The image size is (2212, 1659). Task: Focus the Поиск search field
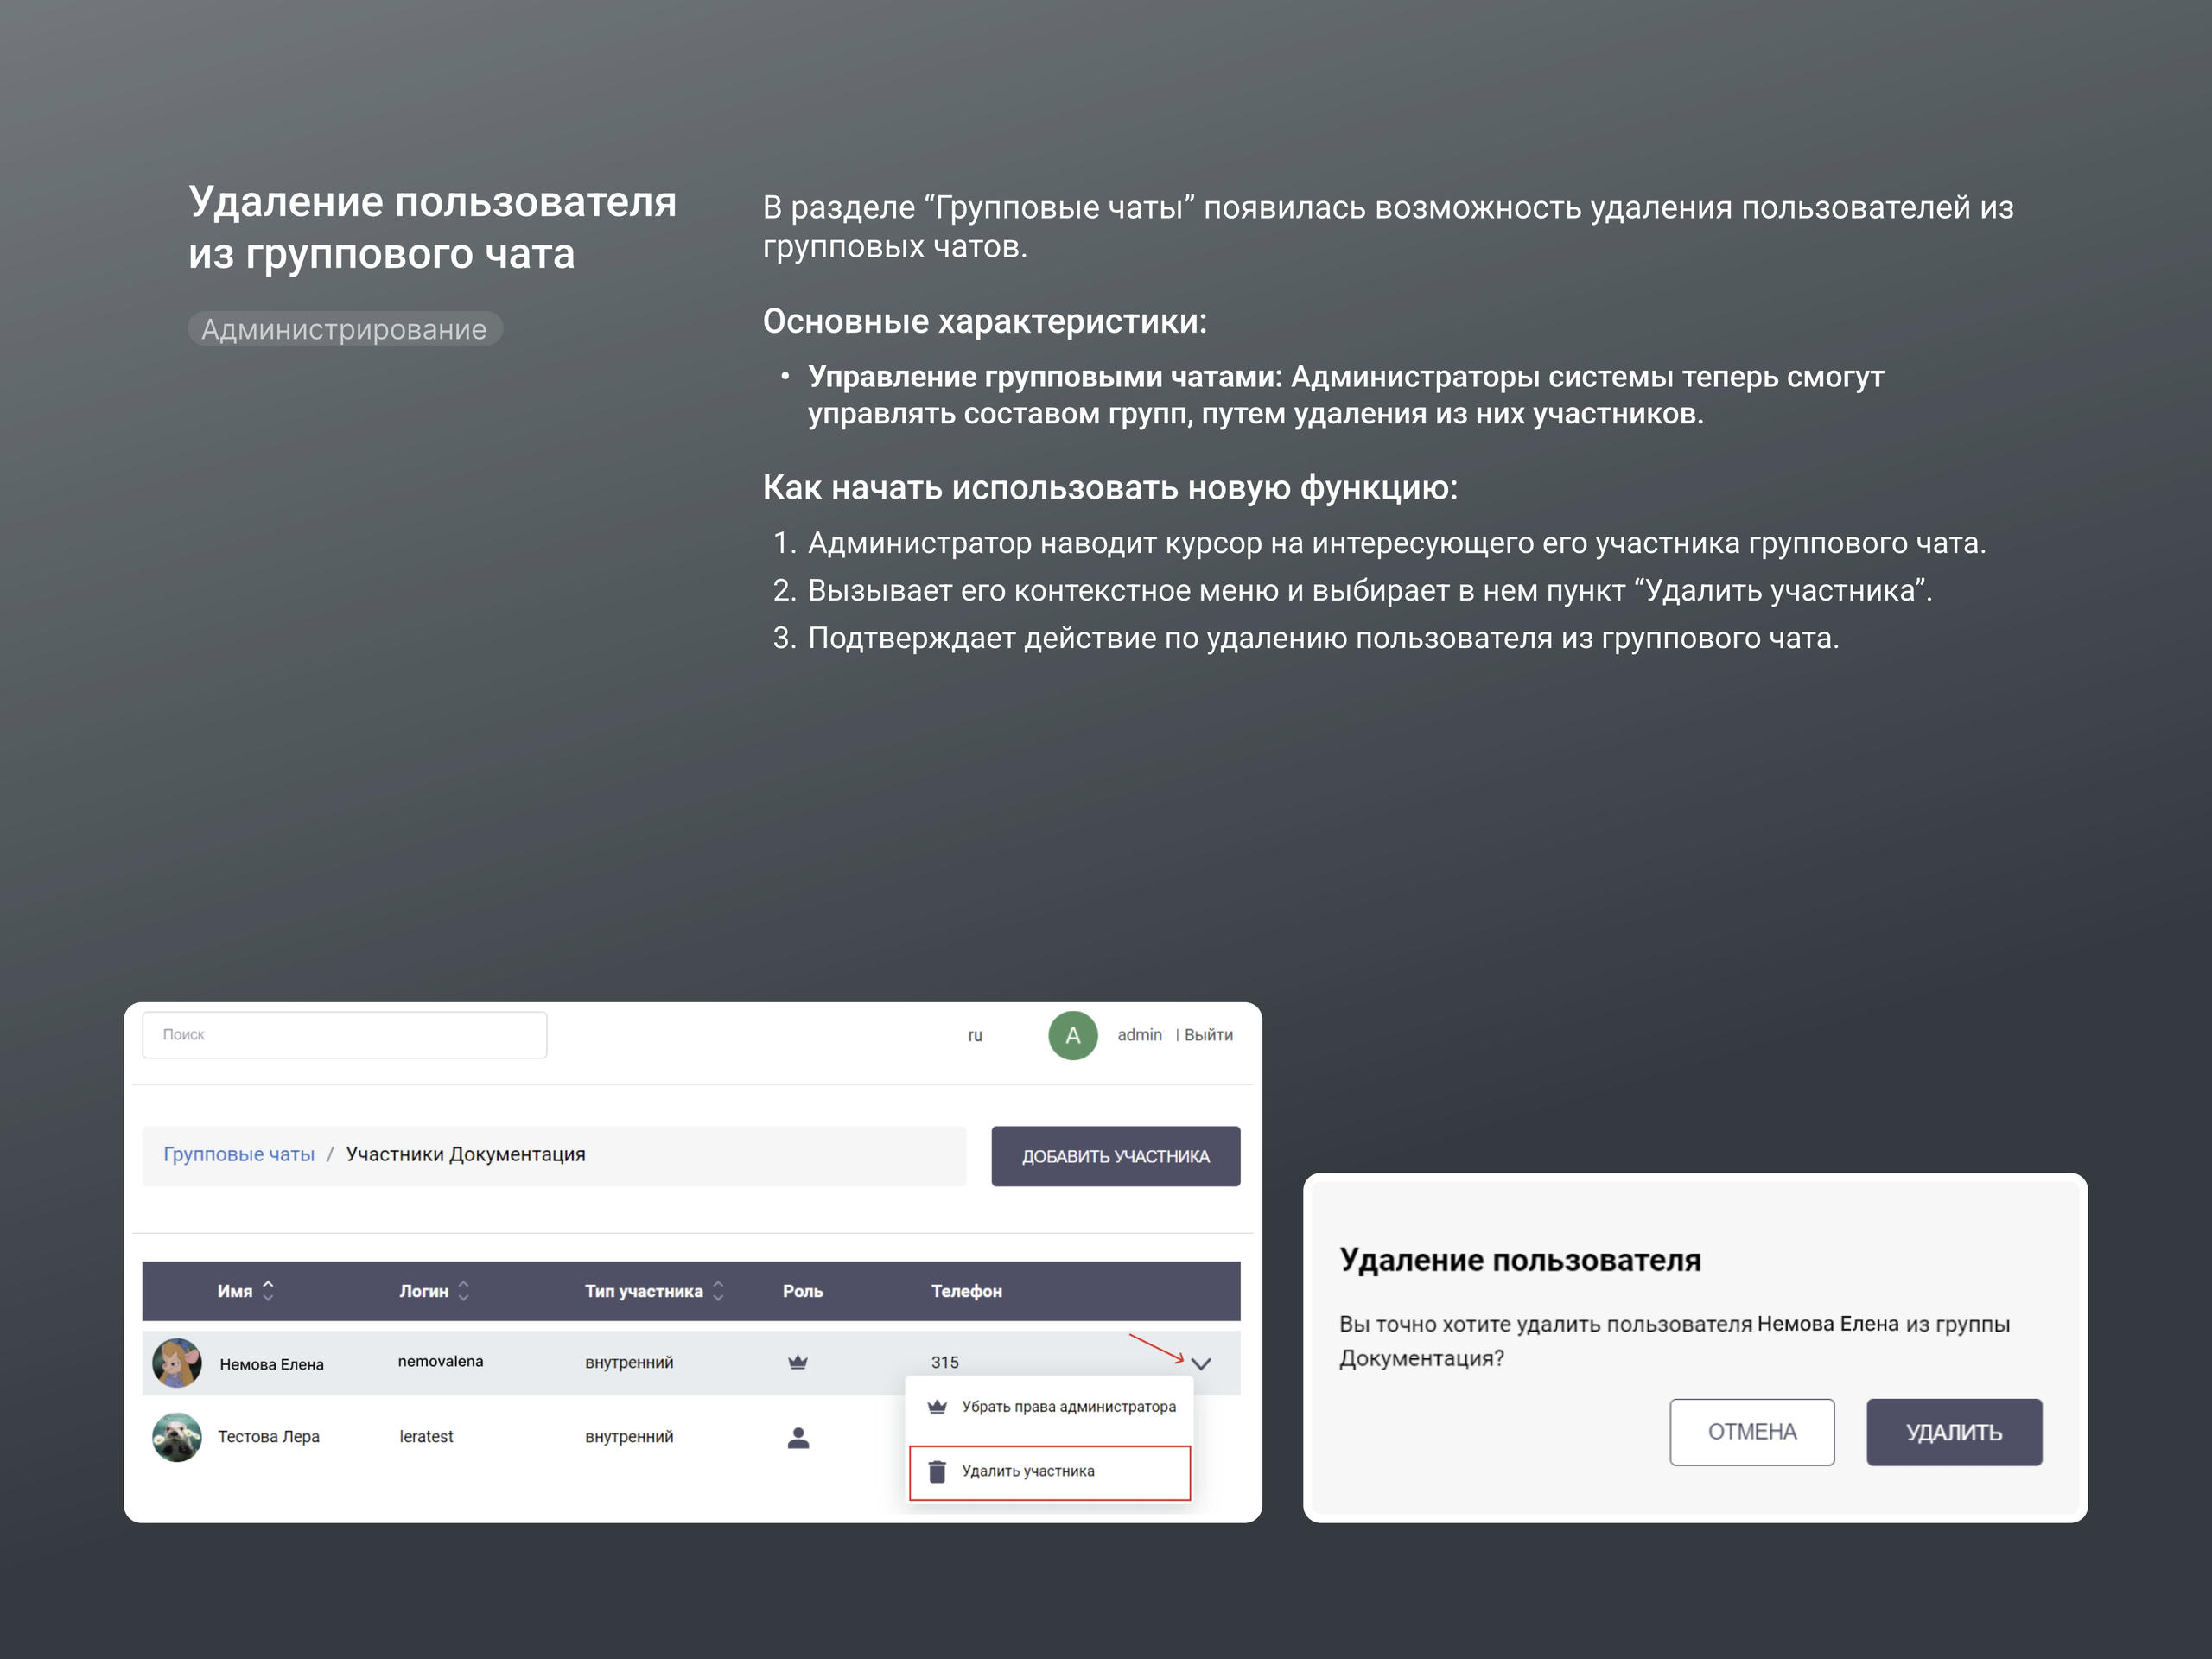[345, 1035]
